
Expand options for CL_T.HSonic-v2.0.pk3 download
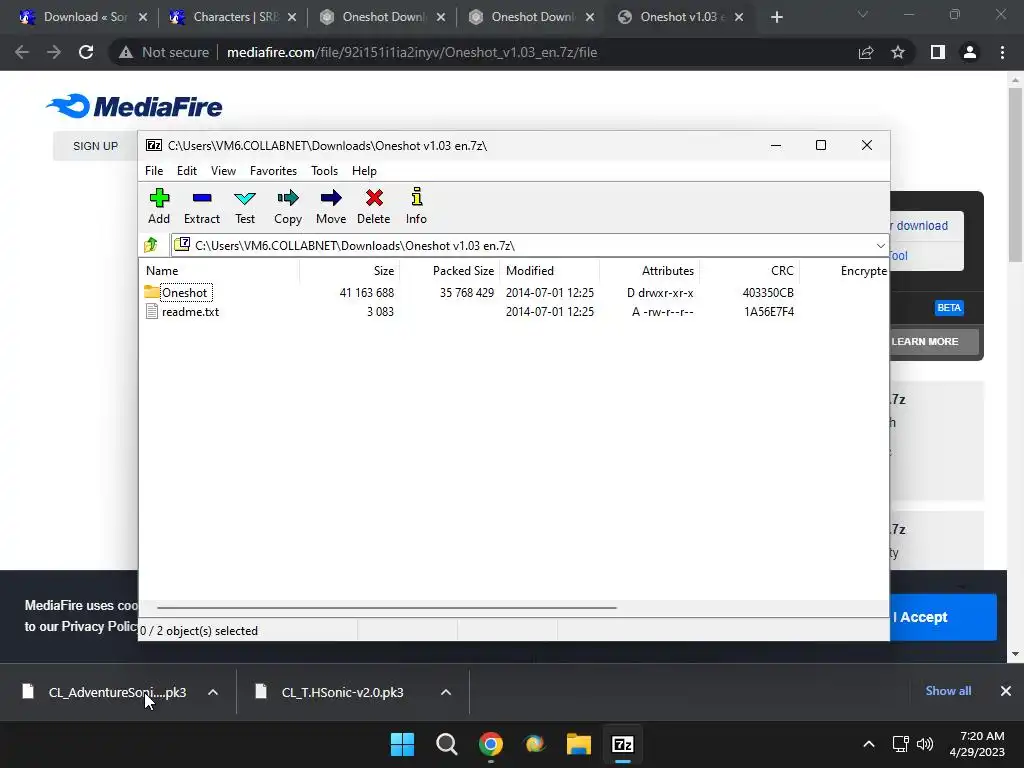click(446, 692)
